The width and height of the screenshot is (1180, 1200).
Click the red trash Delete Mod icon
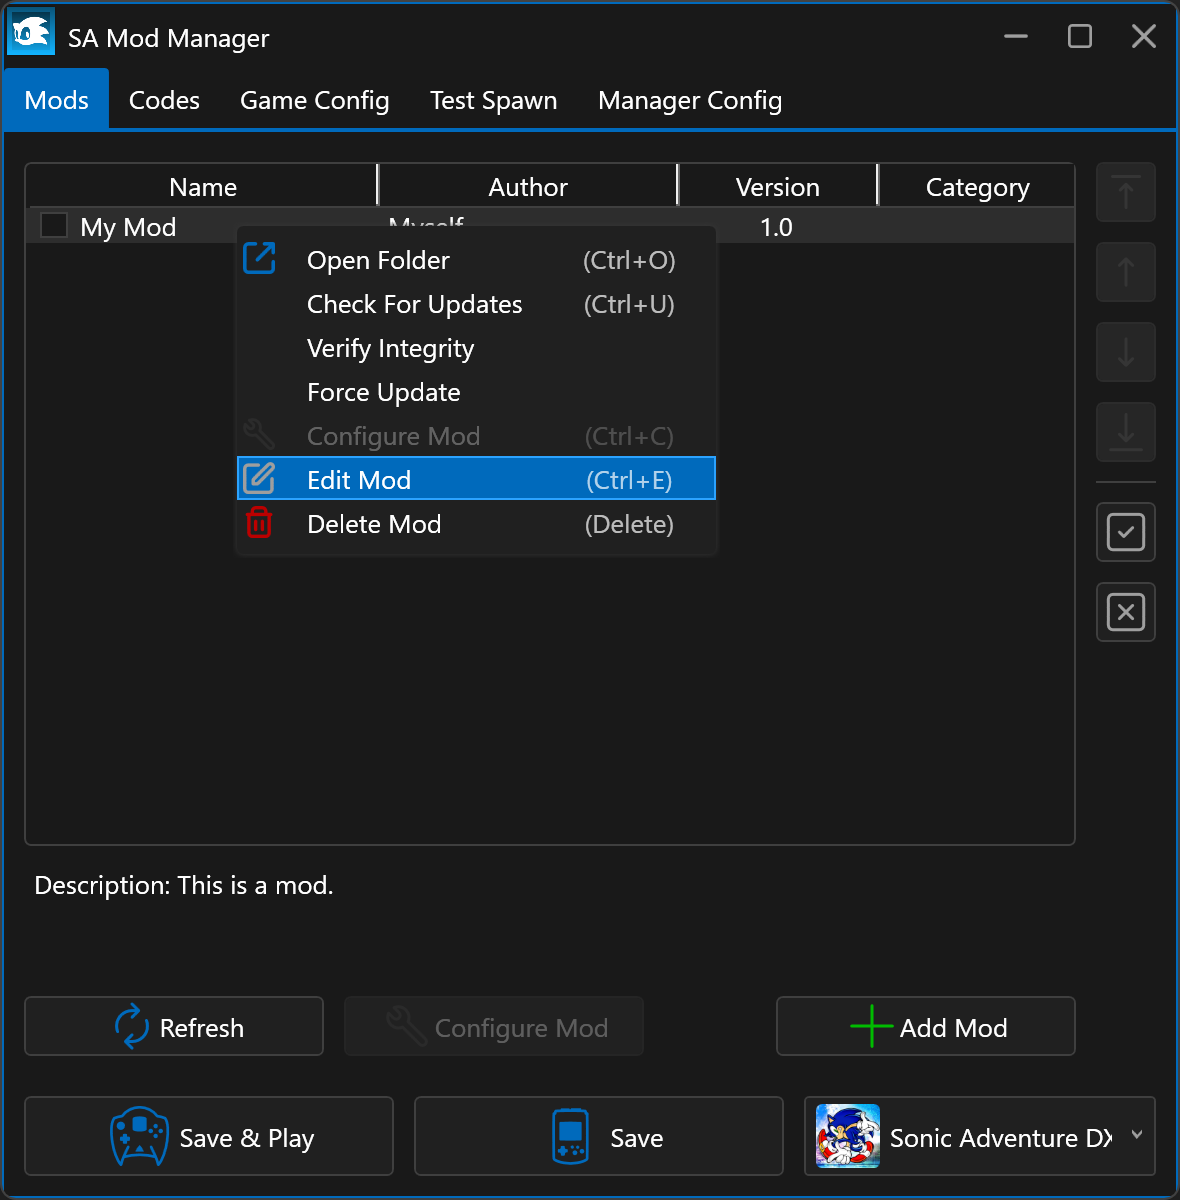click(x=259, y=523)
